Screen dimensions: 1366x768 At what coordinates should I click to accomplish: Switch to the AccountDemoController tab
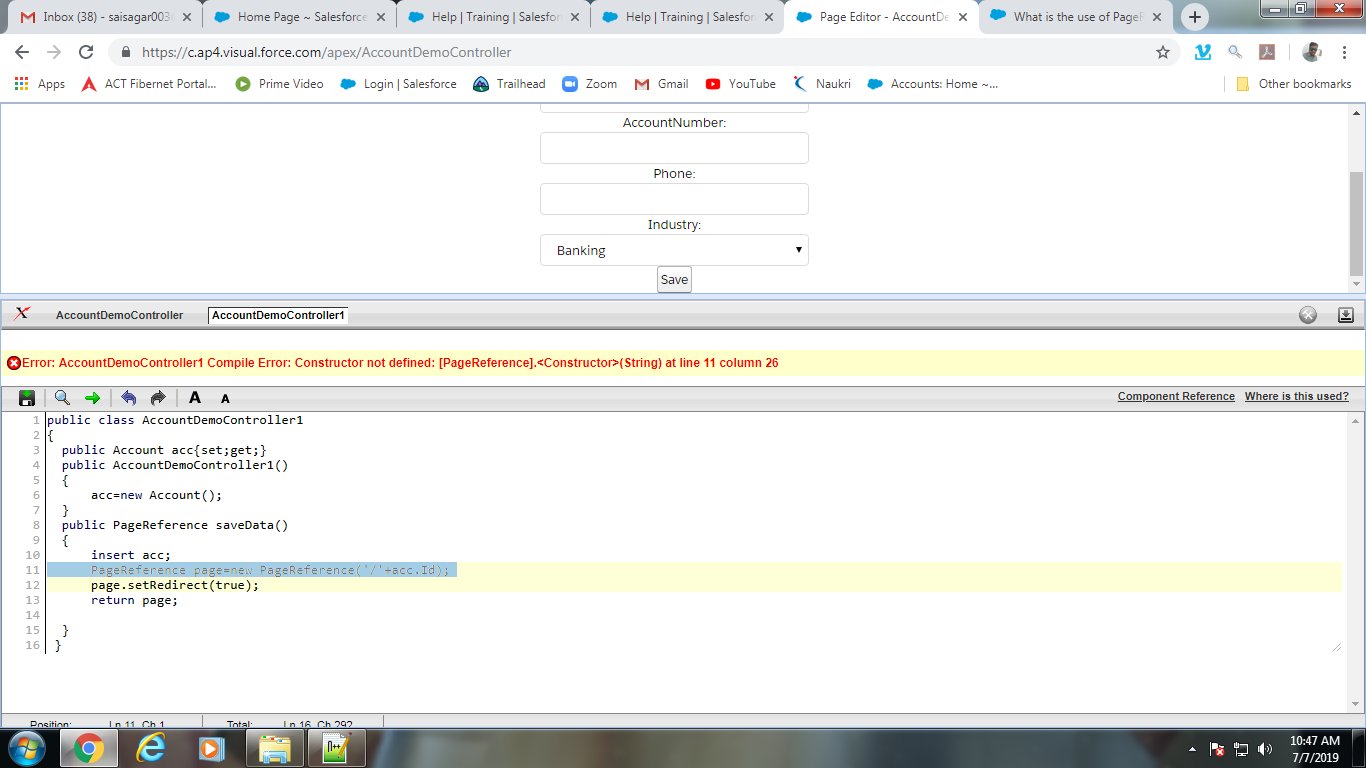pos(117,314)
